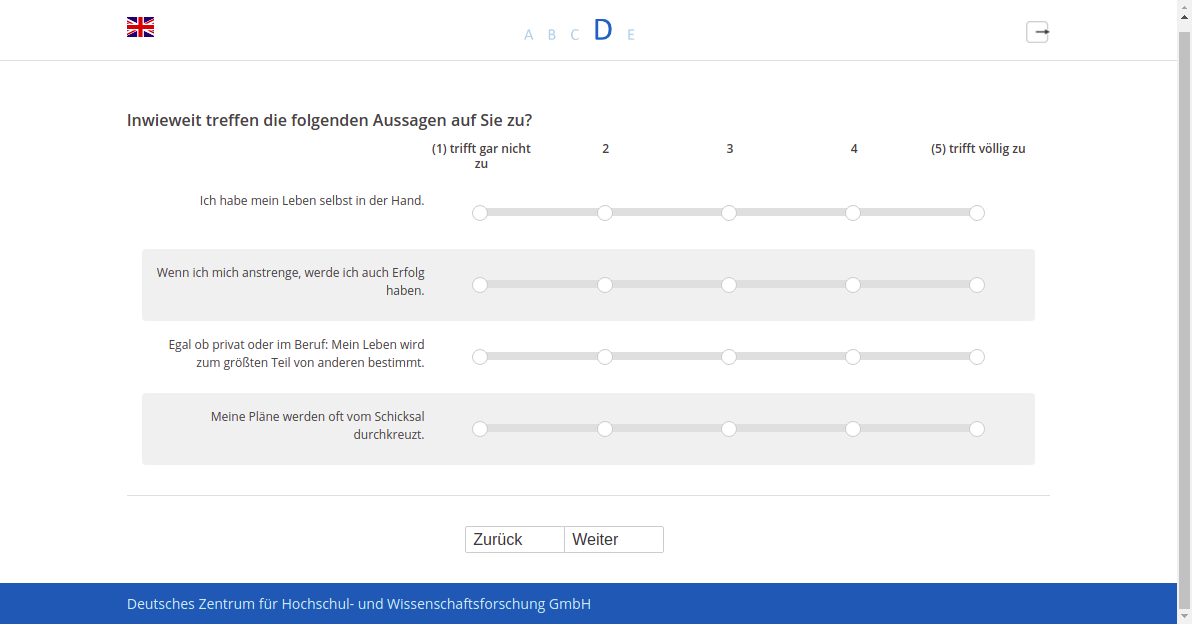The width and height of the screenshot is (1192, 624).
Task: Click the question heading 'Inwieweit treffen die folgenden Aussagen'
Action: [x=329, y=120]
